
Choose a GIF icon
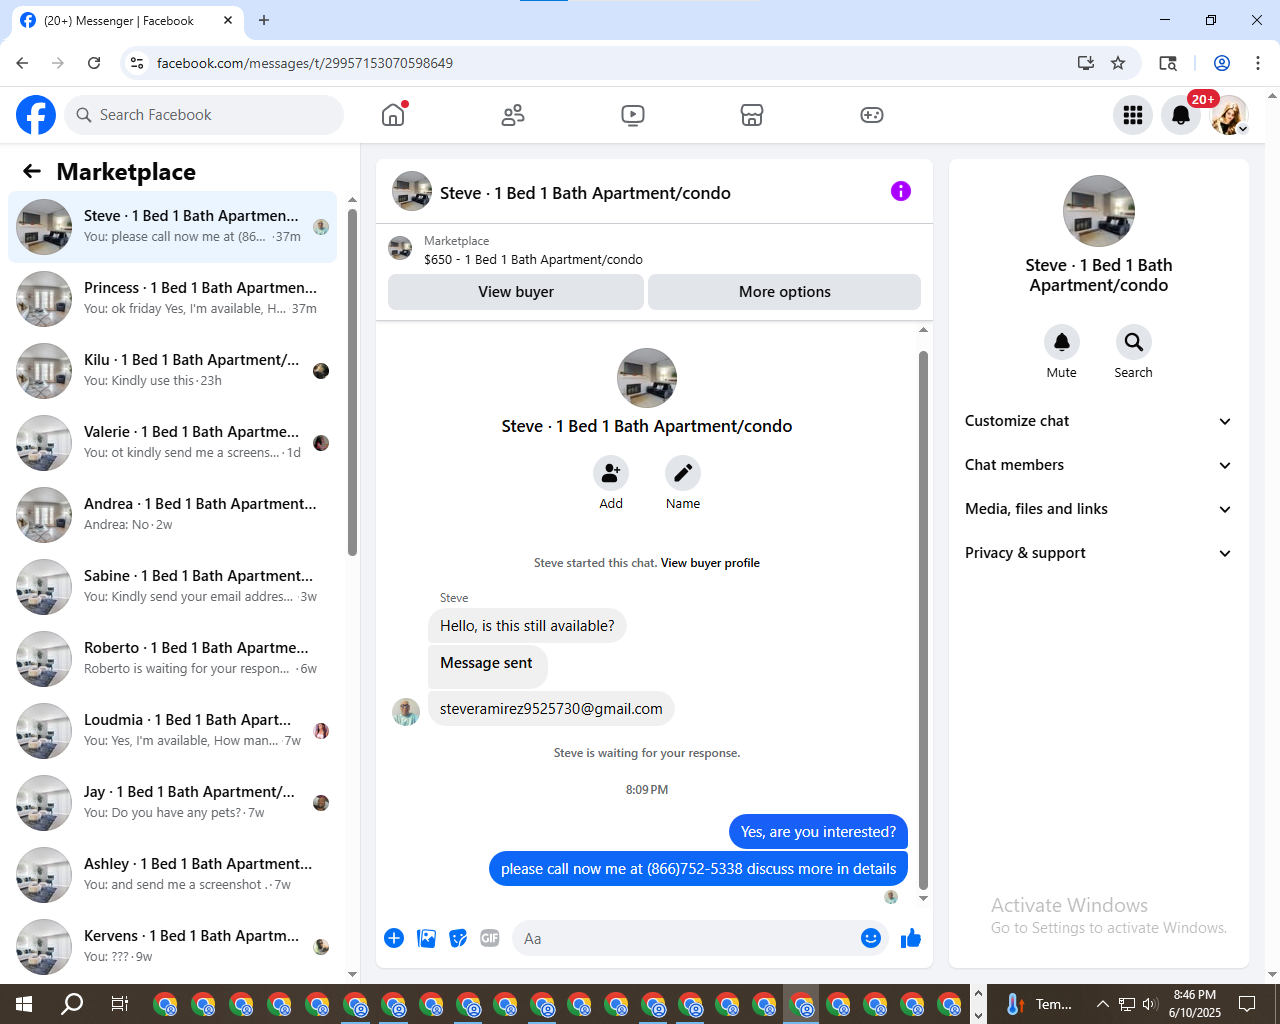pos(490,938)
